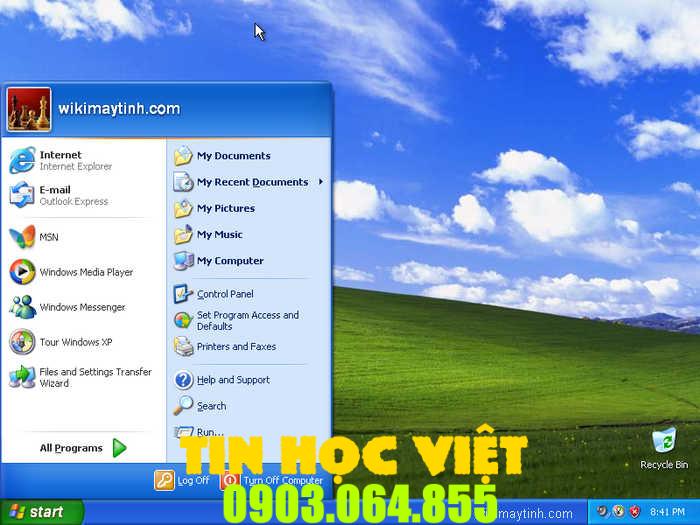This screenshot has height=525, width=700.
Task: Click the system tray clock
Action: tap(667, 512)
